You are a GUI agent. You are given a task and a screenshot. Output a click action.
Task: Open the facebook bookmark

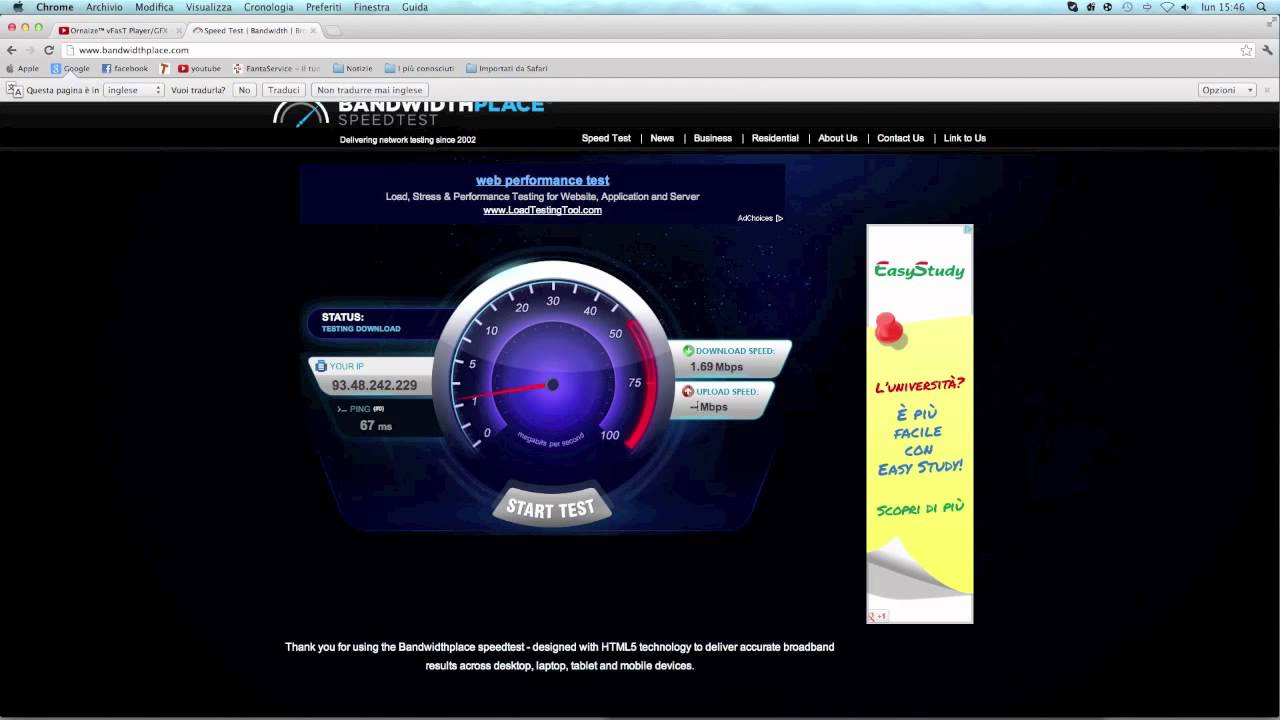(124, 69)
